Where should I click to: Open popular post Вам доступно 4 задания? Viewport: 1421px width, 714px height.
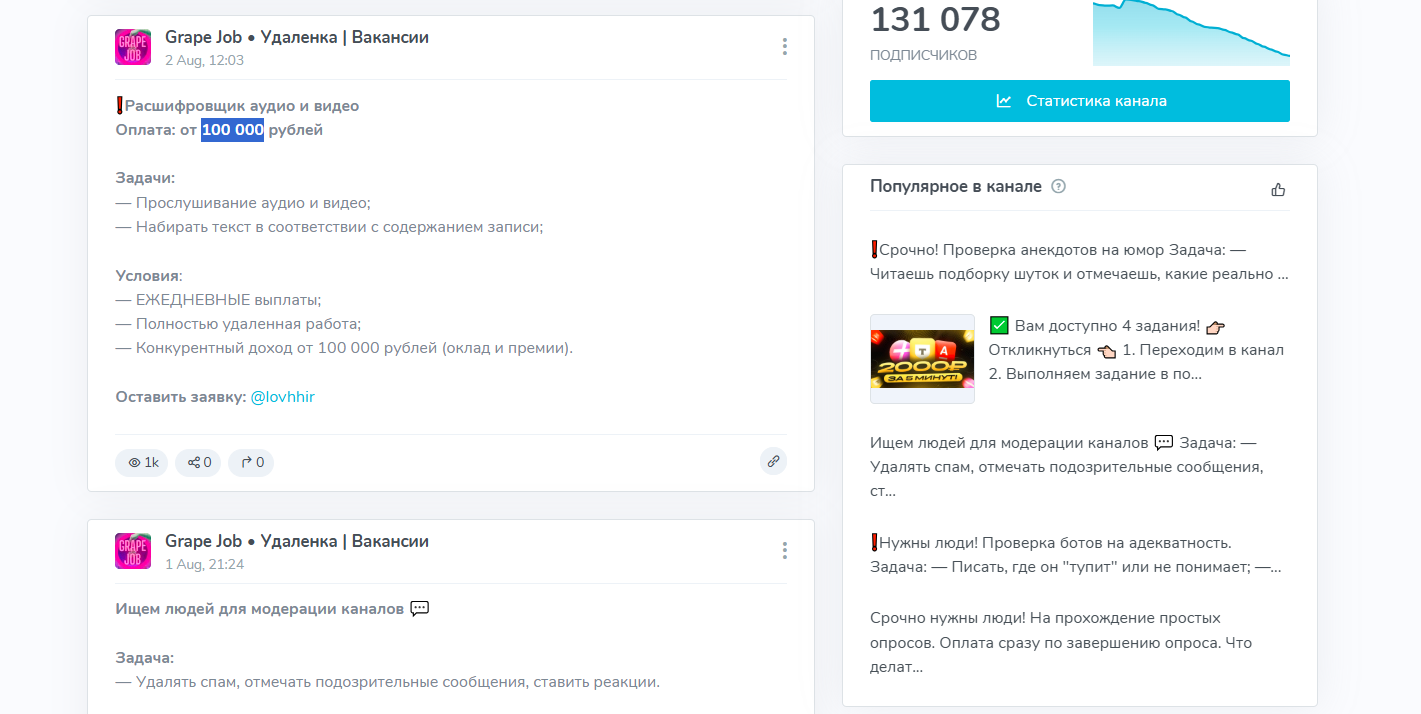[x=1137, y=350]
